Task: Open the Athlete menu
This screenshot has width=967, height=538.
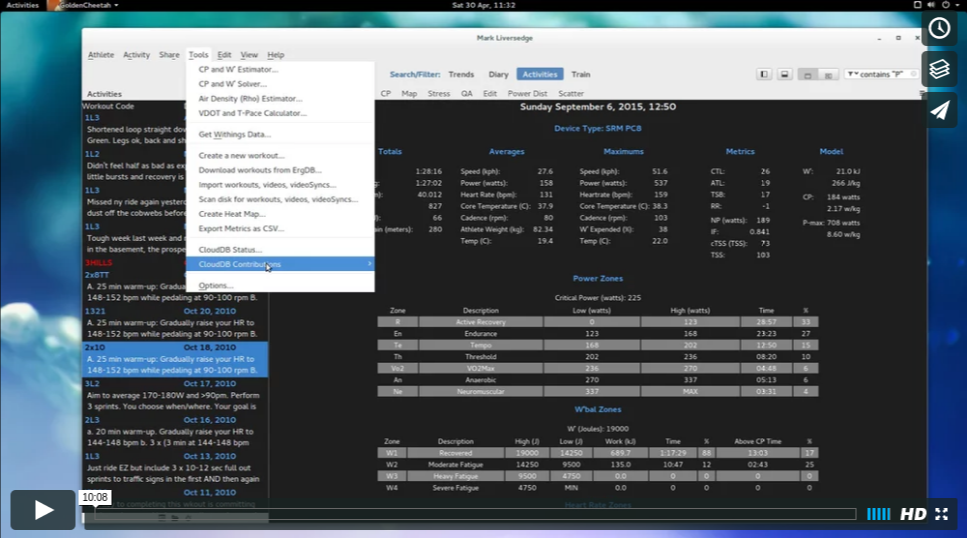Action: click(x=101, y=55)
